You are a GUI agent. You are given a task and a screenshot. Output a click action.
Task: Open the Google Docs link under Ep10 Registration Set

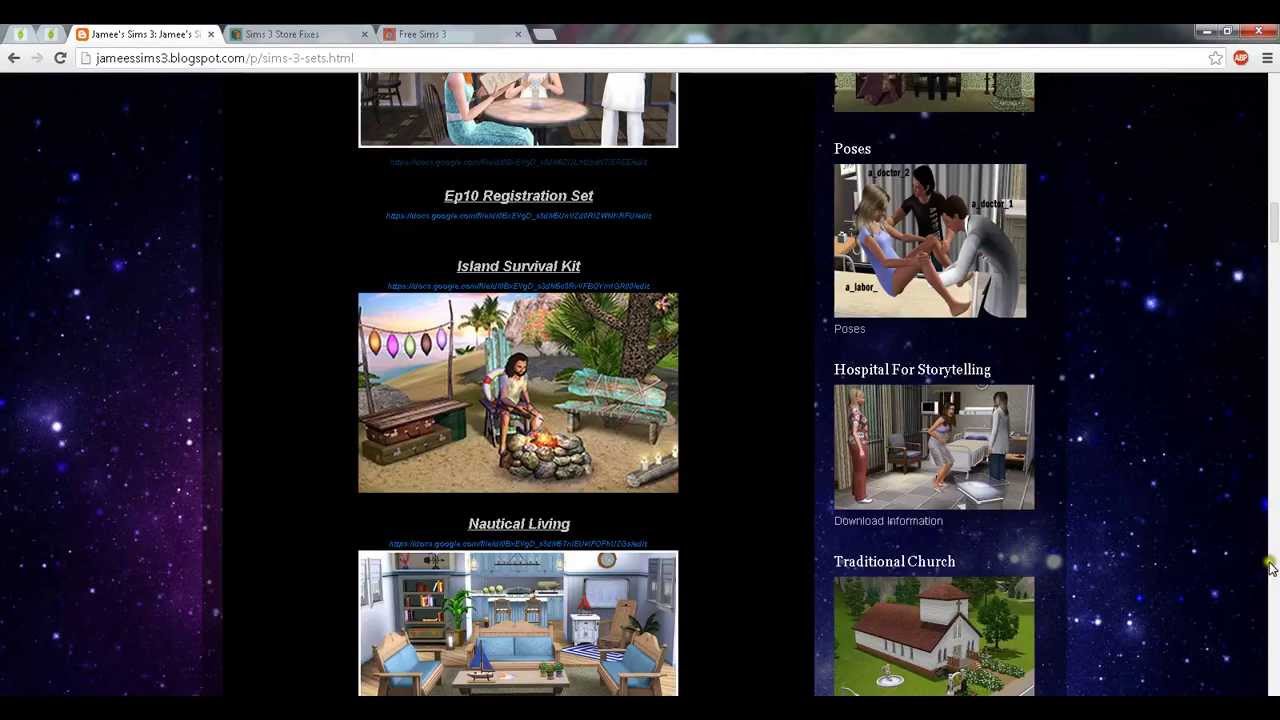pyautogui.click(x=518, y=216)
